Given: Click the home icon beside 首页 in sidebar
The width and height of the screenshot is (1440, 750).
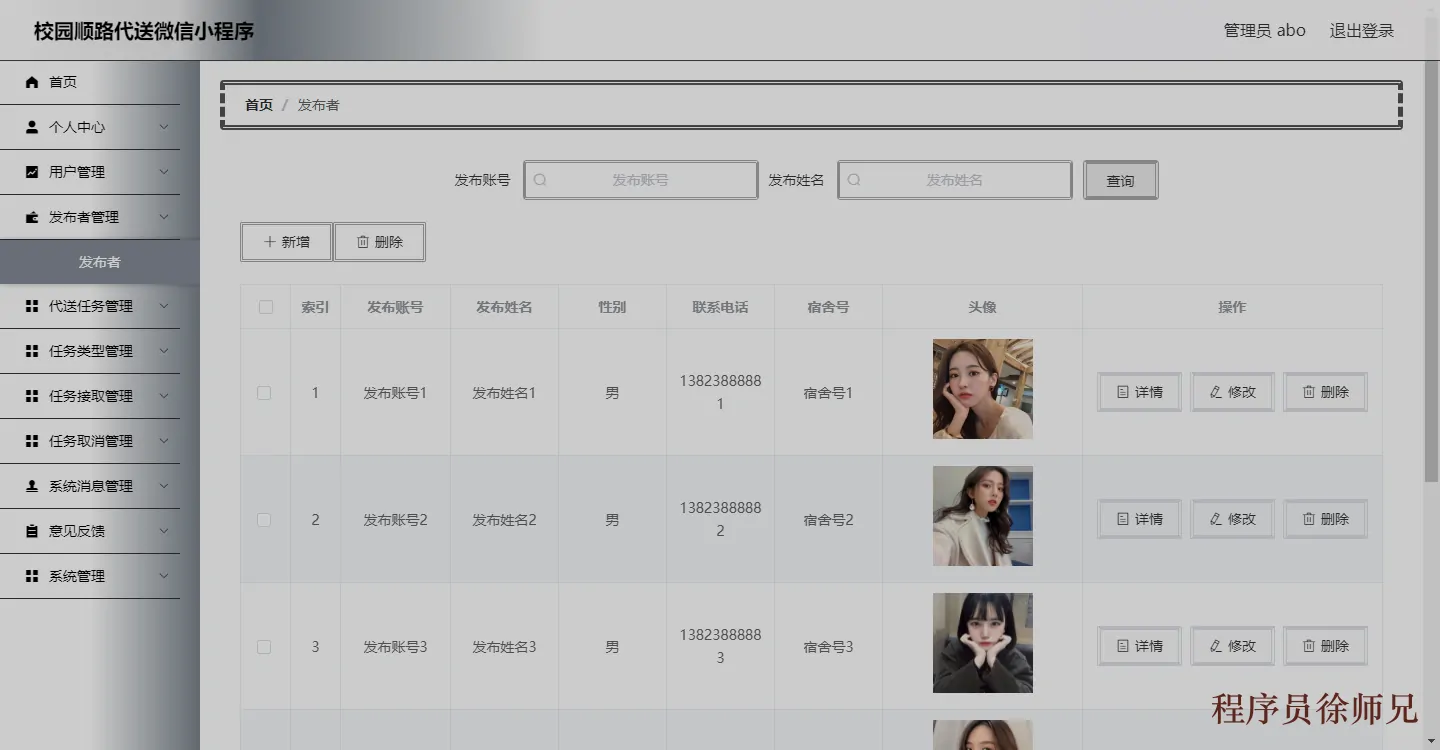Looking at the screenshot, I should pyautogui.click(x=32, y=82).
